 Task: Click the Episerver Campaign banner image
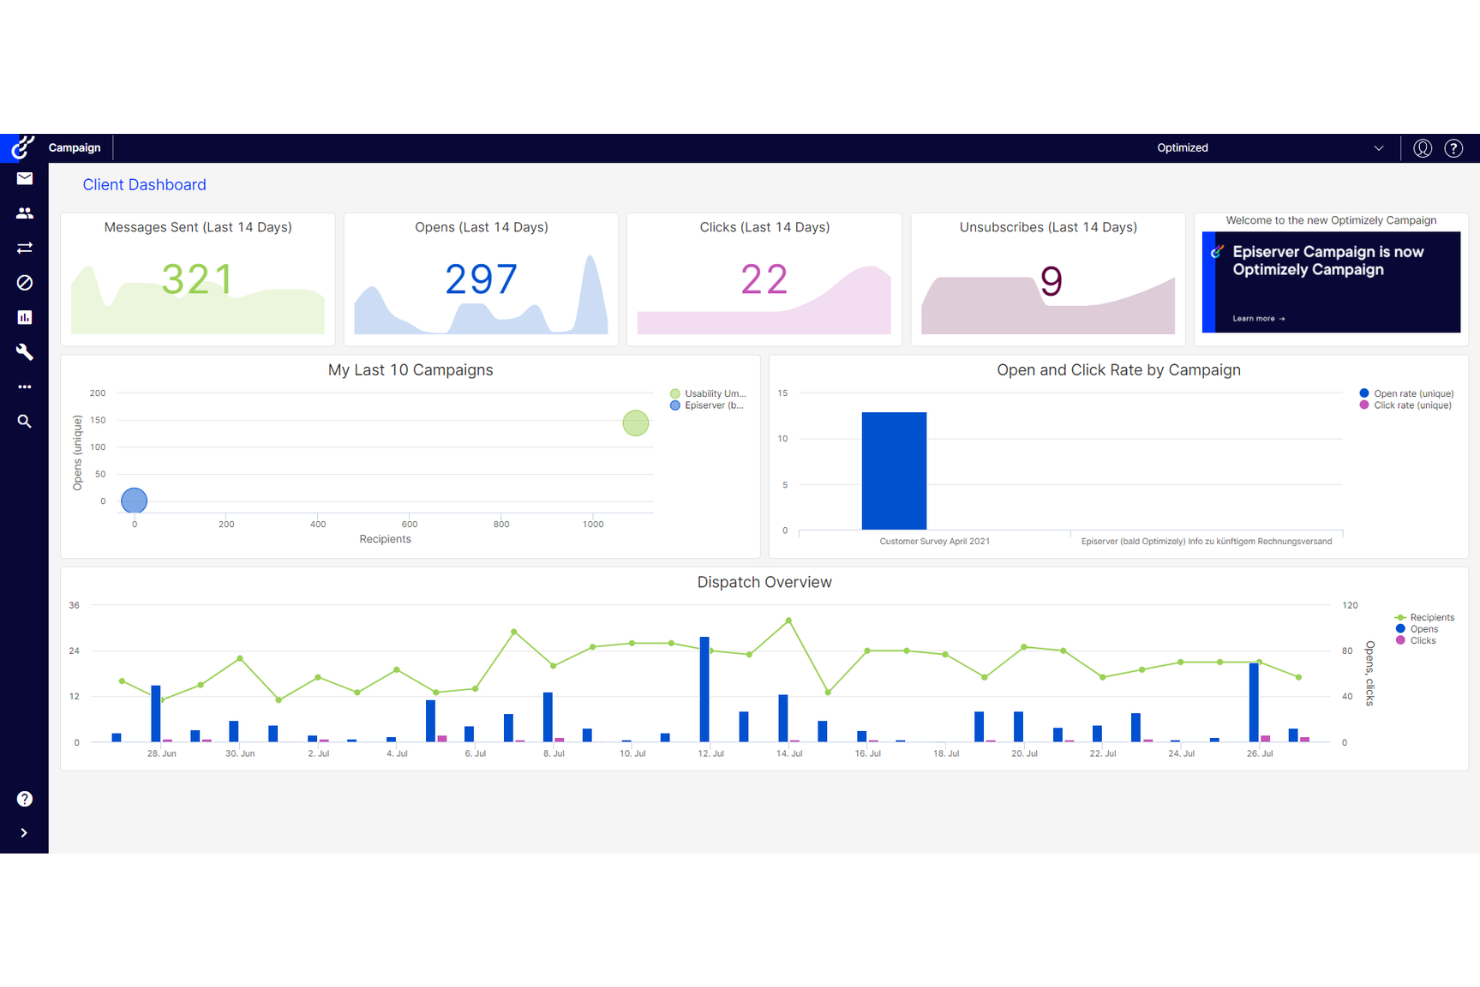pyautogui.click(x=1331, y=282)
